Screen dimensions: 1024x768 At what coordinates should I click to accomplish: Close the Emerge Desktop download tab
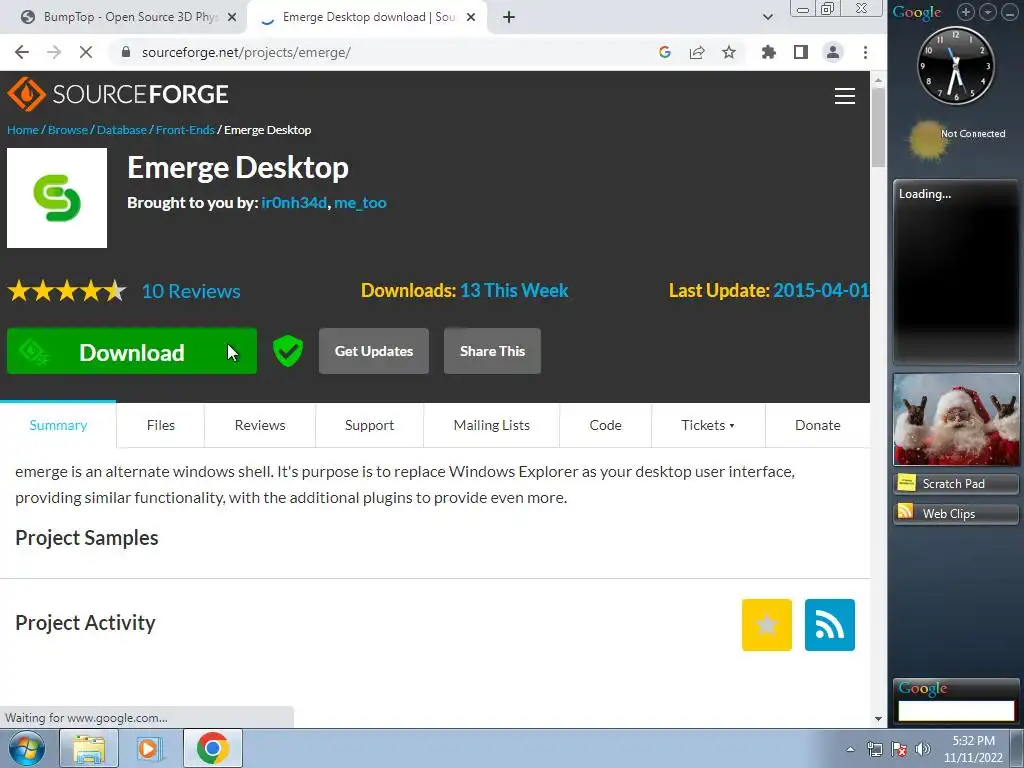(x=471, y=17)
